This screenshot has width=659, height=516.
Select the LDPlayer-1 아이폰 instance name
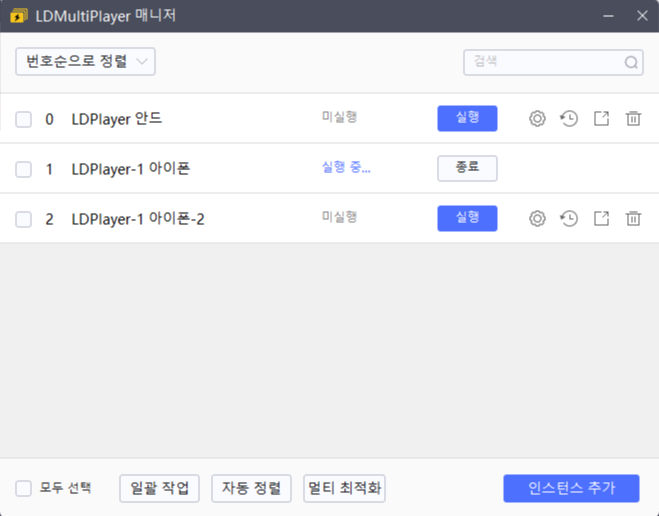[131, 169]
